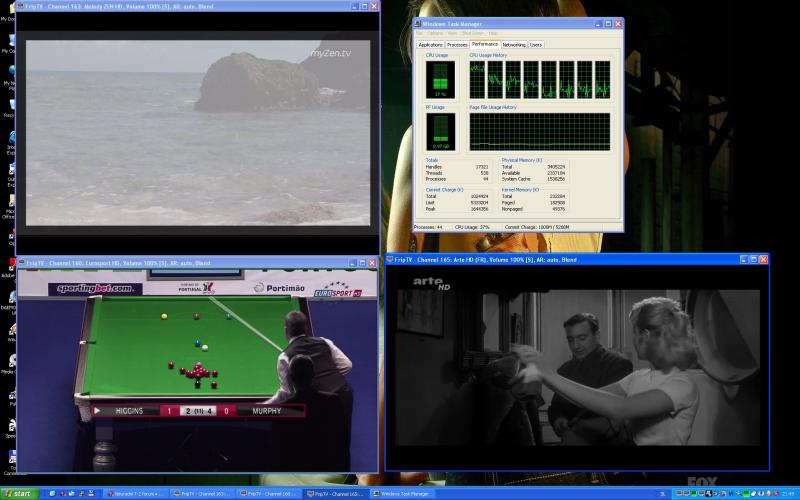
Task: Open the Users tab in Task Manager
Action: [536, 45]
